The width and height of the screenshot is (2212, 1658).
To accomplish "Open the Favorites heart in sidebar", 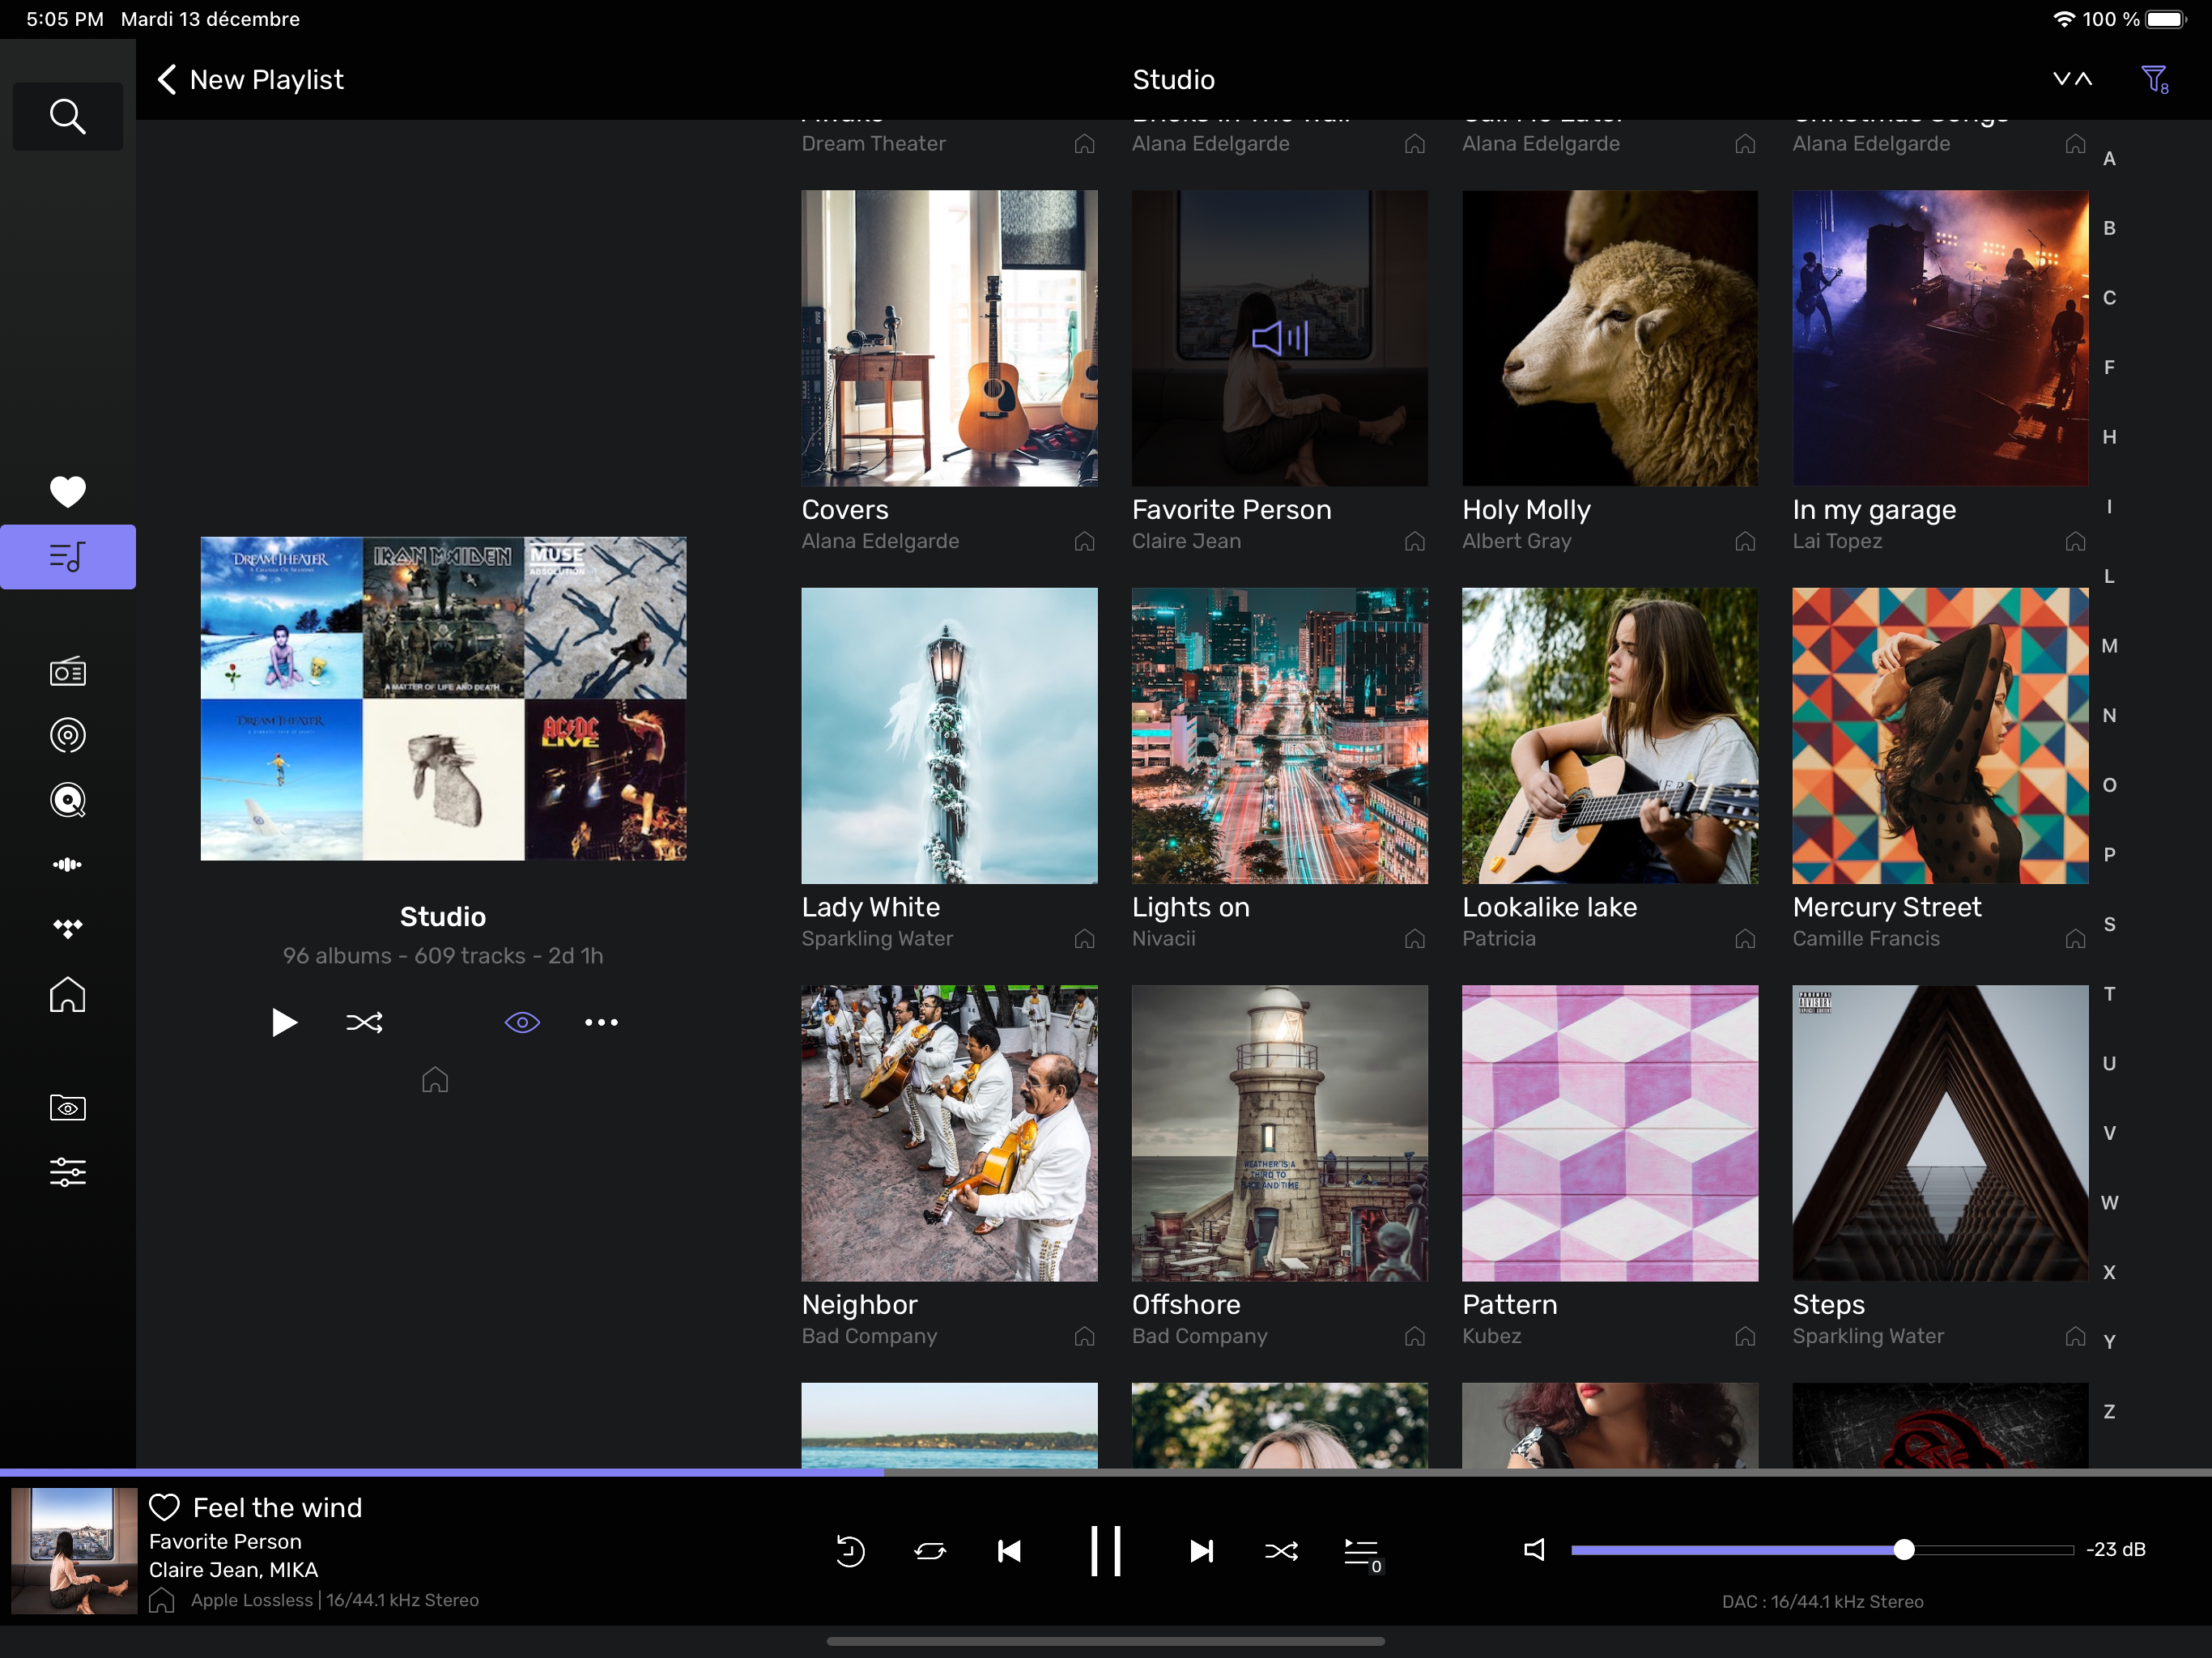I will pos(67,491).
